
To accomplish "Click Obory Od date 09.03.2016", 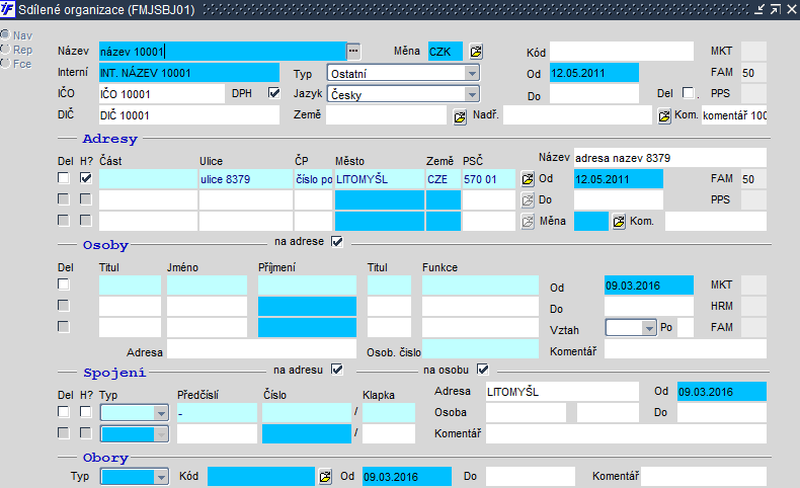I will (x=407, y=476).
